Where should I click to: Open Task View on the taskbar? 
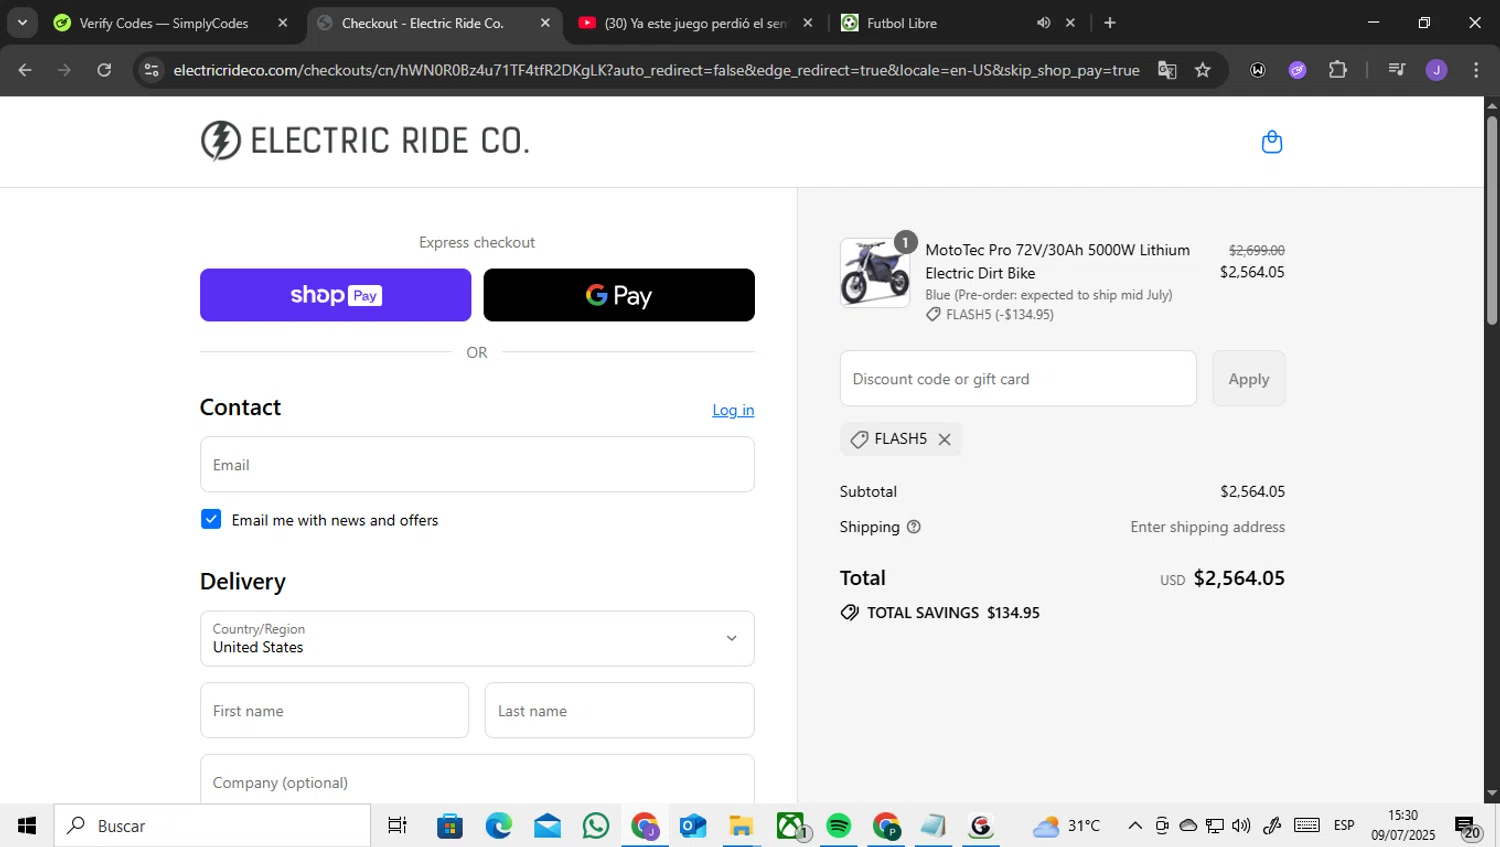click(397, 826)
